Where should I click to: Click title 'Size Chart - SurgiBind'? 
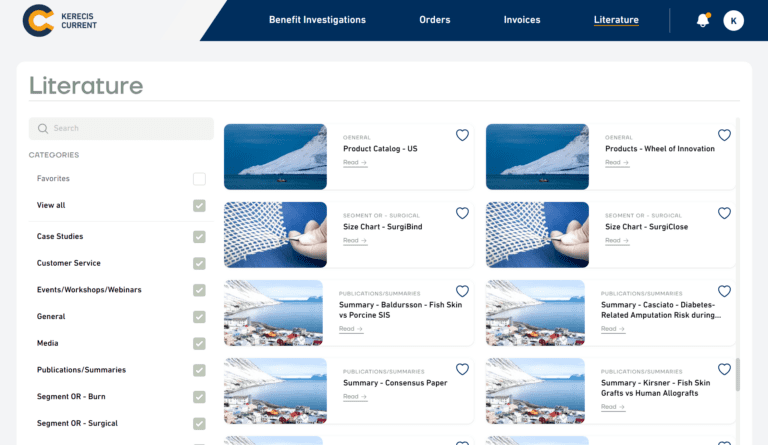coord(383,227)
